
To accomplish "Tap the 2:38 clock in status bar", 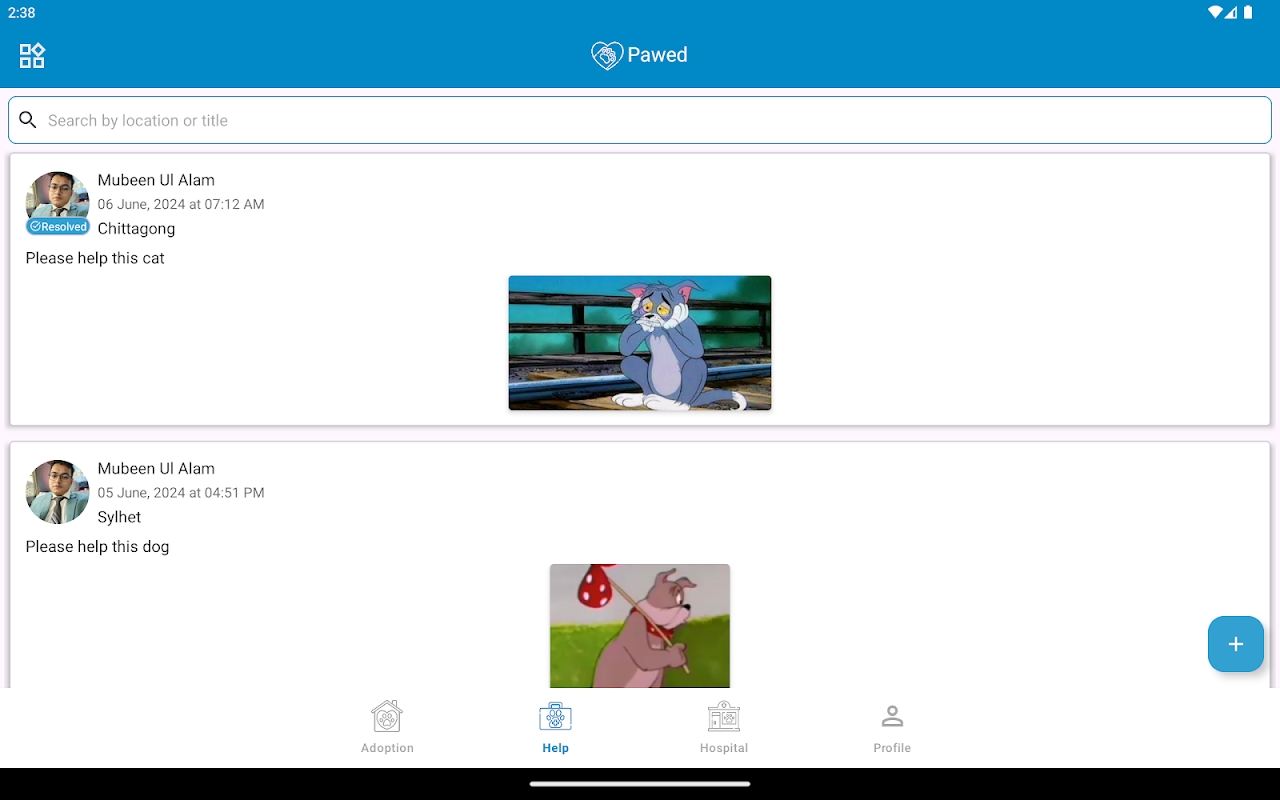I will pyautogui.click(x=21, y=13).
